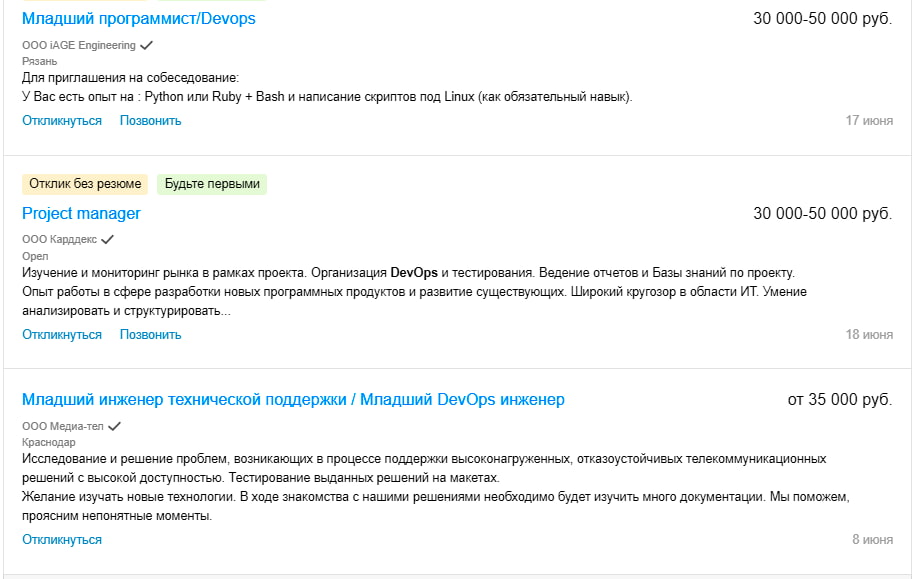Image resolution: width=920 pixels, height=579 pixels.
Task: Click the salary 30 000-50 000 руб. for Devops vacancy
Action: point(823,15)
